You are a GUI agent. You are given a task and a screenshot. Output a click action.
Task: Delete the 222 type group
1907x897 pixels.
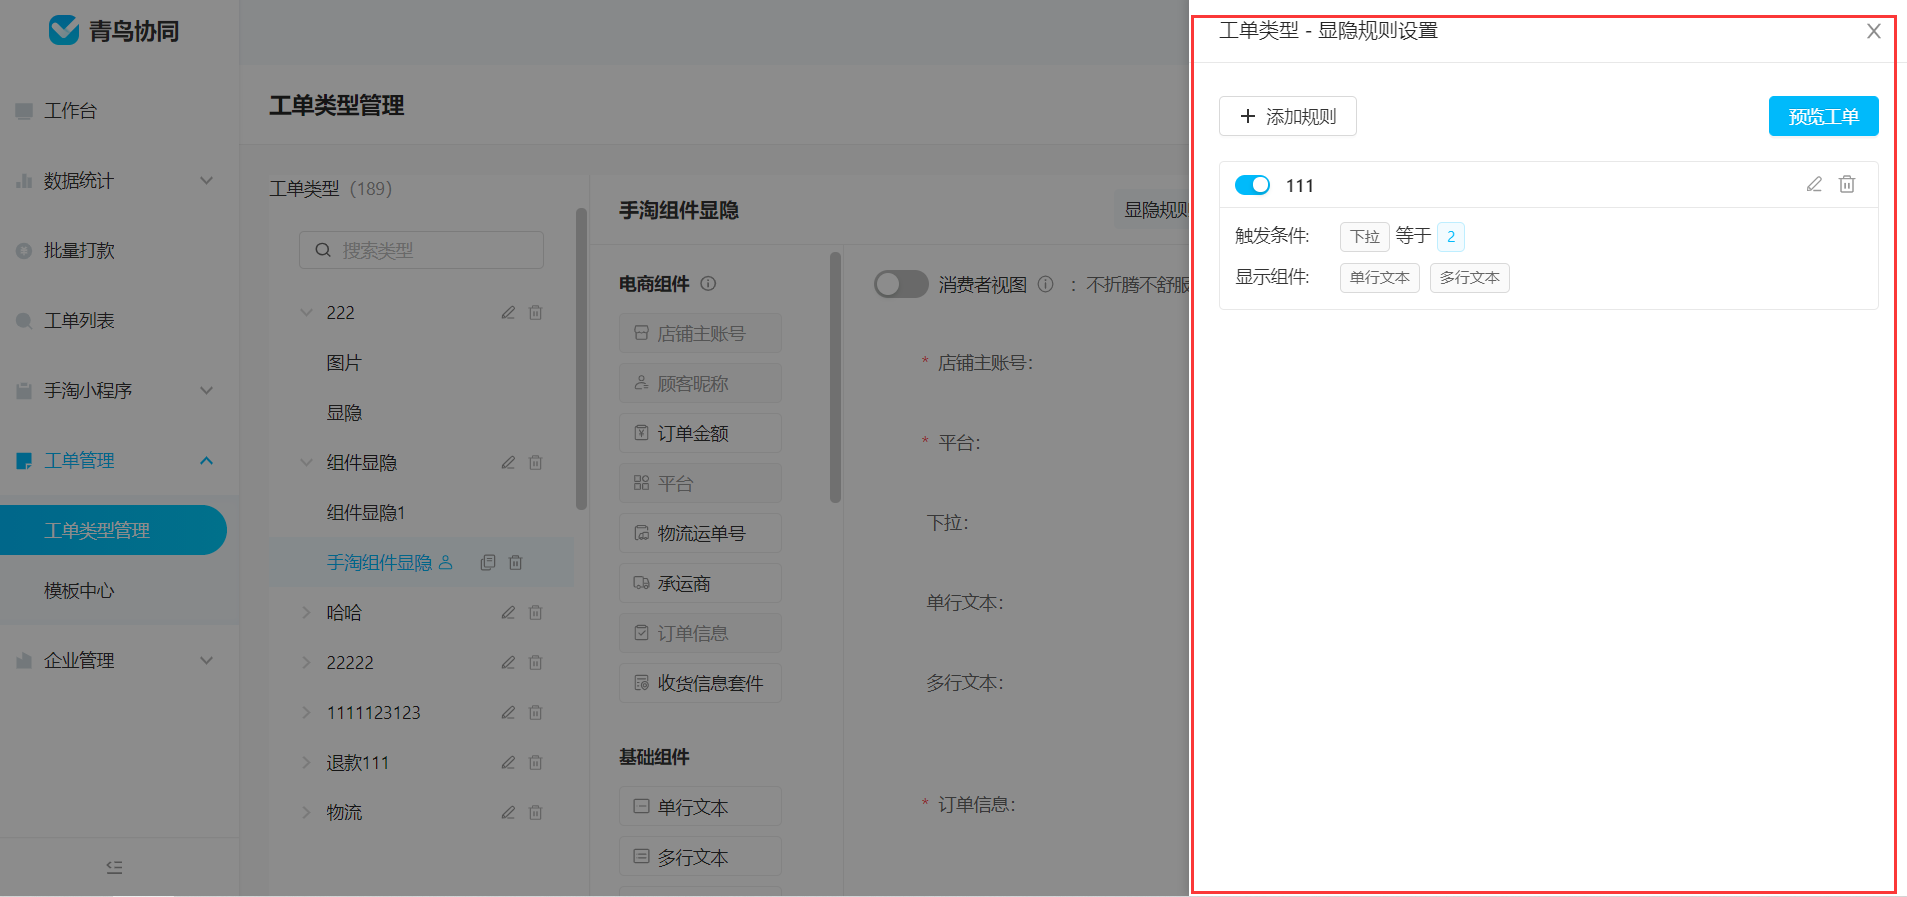(535, 312)
